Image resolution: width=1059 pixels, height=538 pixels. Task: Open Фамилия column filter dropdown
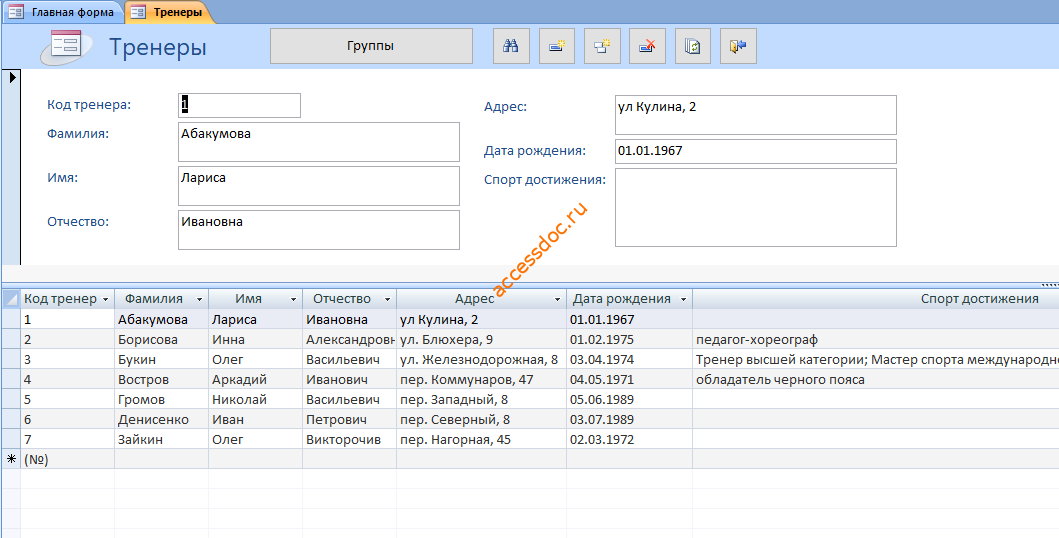pos(199,299)
